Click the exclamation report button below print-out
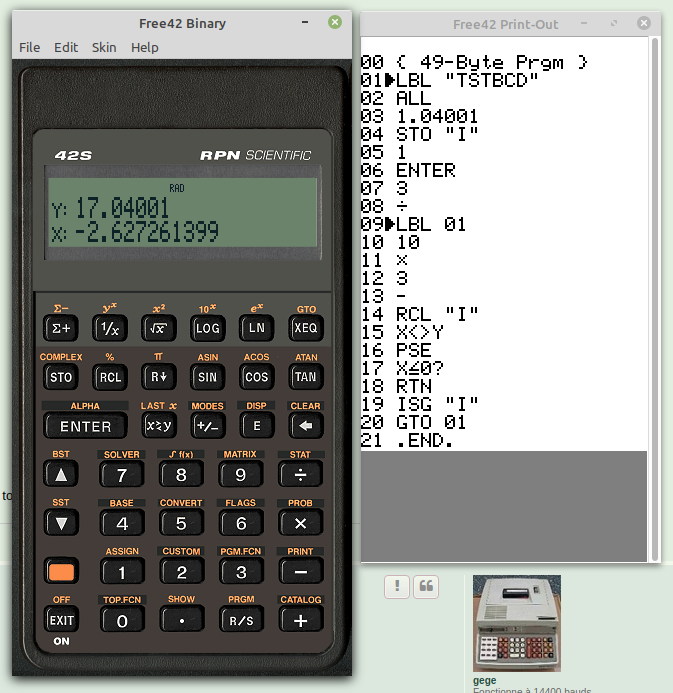The width and height of the screenshot is (673, 693). click(396, 587)
